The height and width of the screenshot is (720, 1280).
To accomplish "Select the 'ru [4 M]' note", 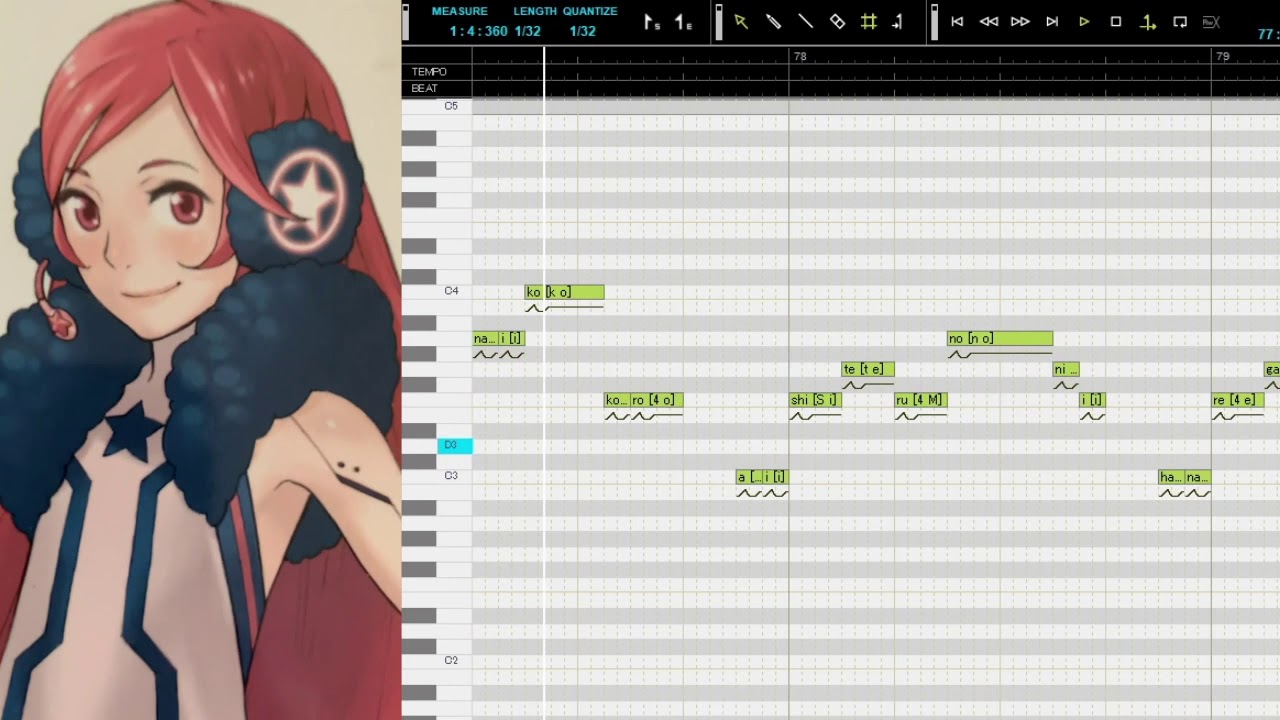I will click(x=921, y=400).
